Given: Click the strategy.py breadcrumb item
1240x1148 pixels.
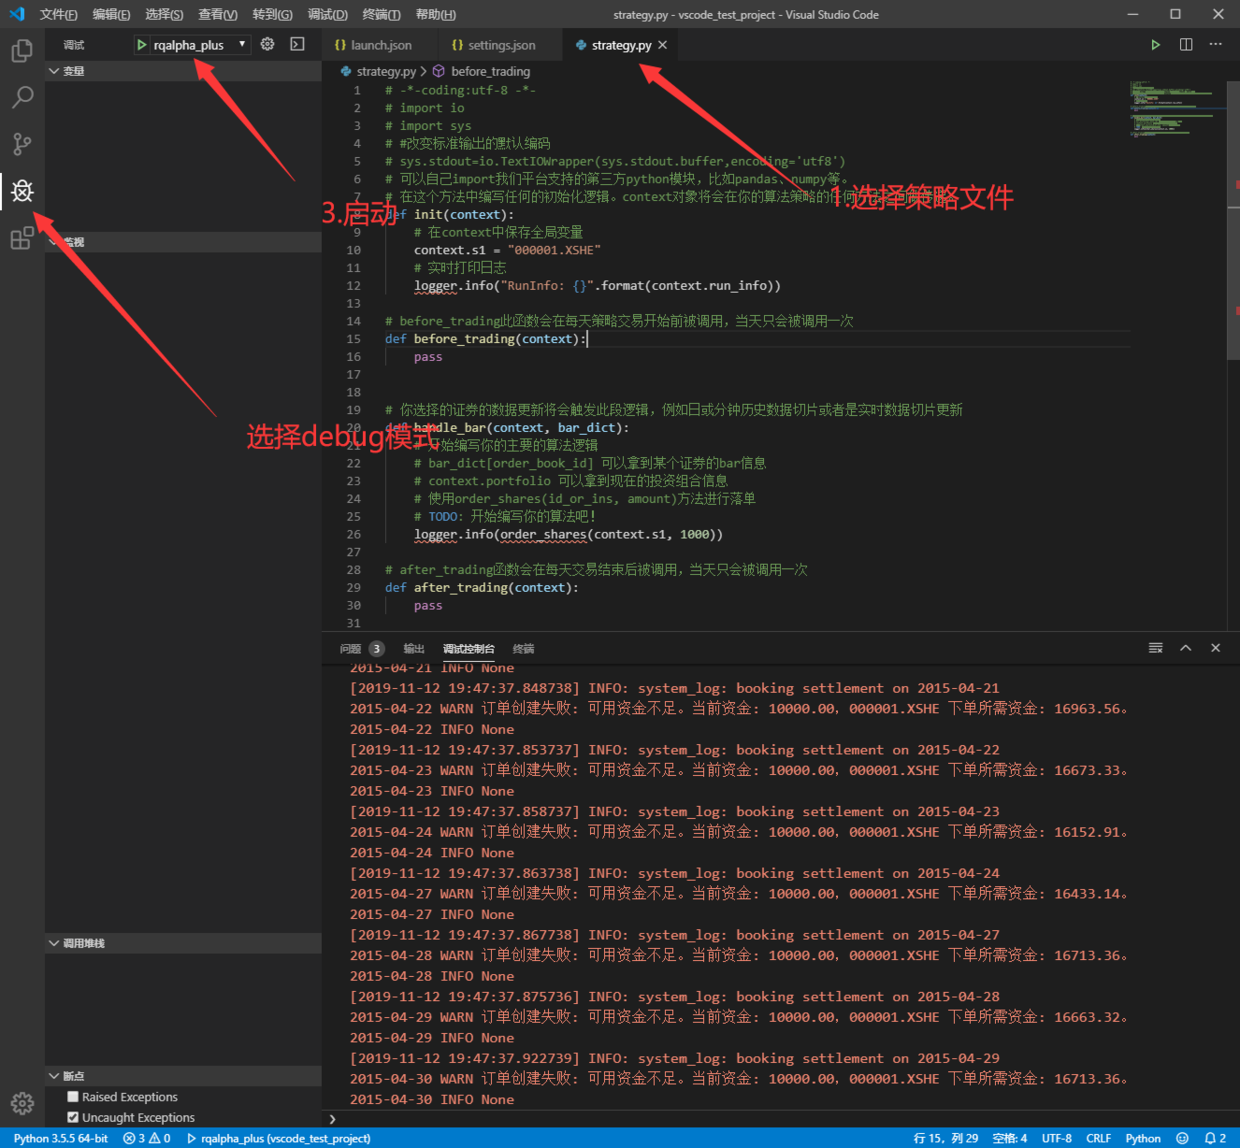Looking at the screenshot, I should coord(378,71).
